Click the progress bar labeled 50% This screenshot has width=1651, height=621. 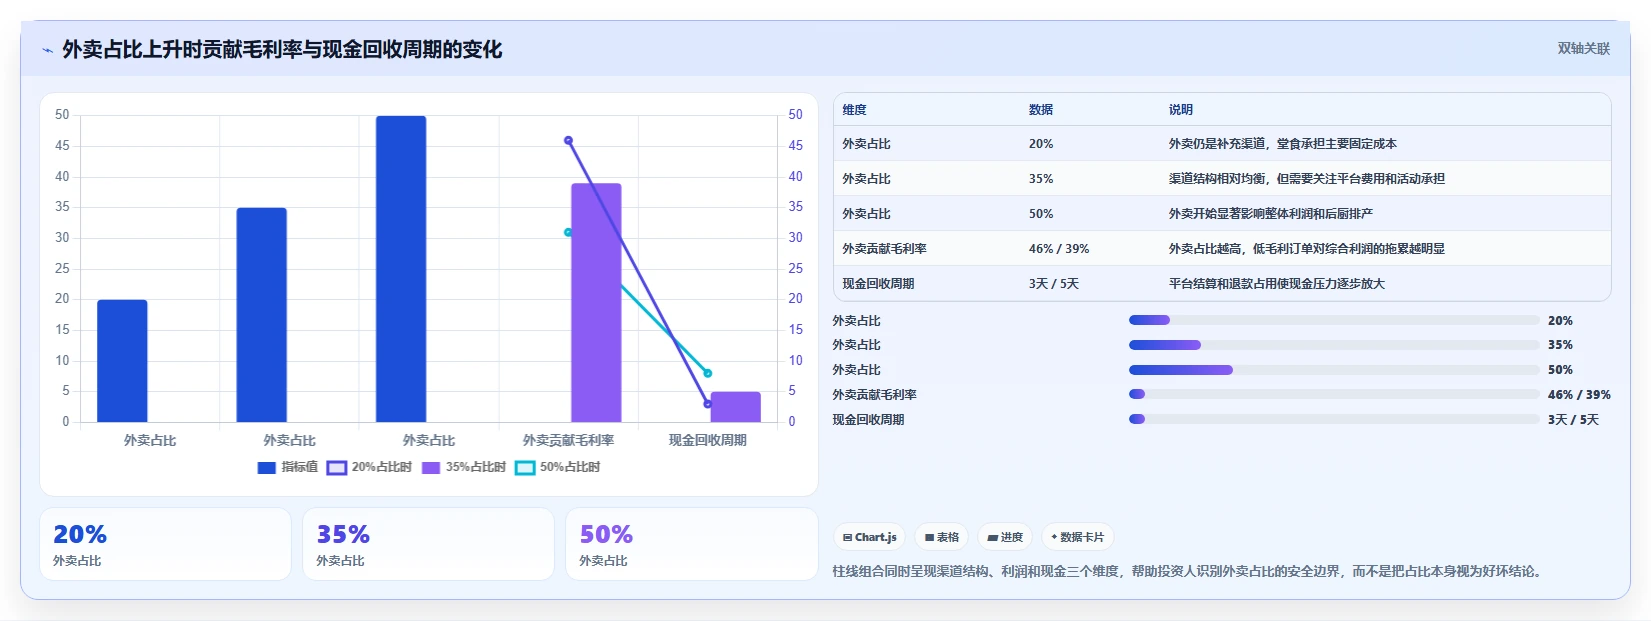[x=1334, y=370]
